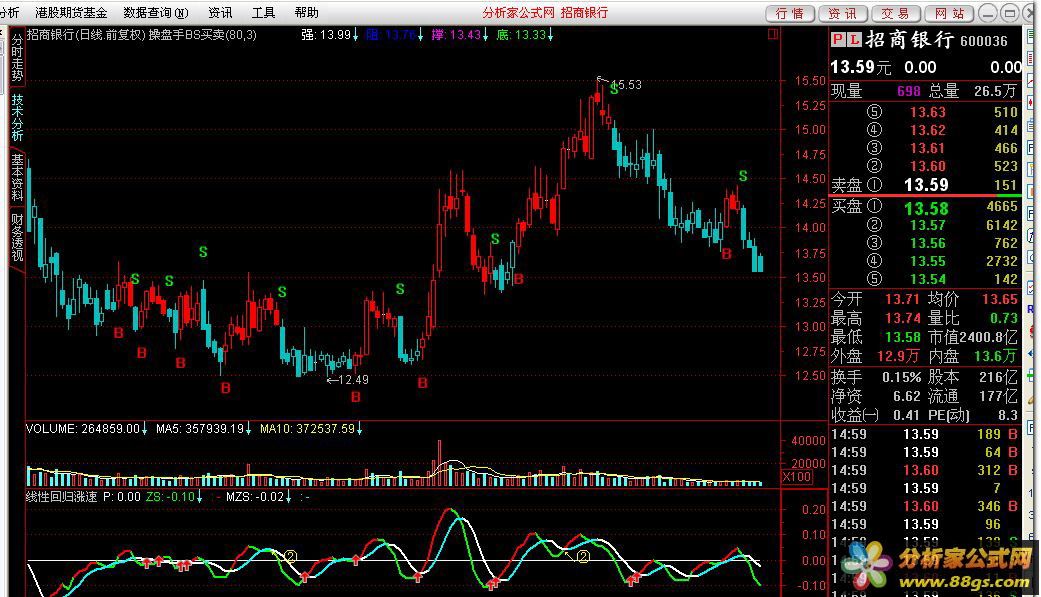Open the 资讯 menu in menu bar

pyautogui.click(x=220, y=13)
